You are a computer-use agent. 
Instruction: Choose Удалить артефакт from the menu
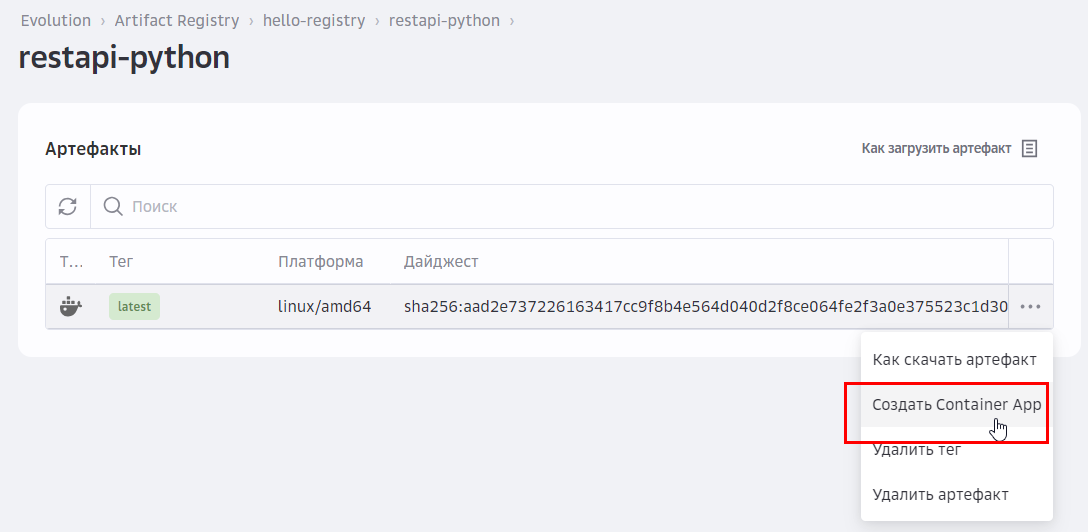(940, 495)
